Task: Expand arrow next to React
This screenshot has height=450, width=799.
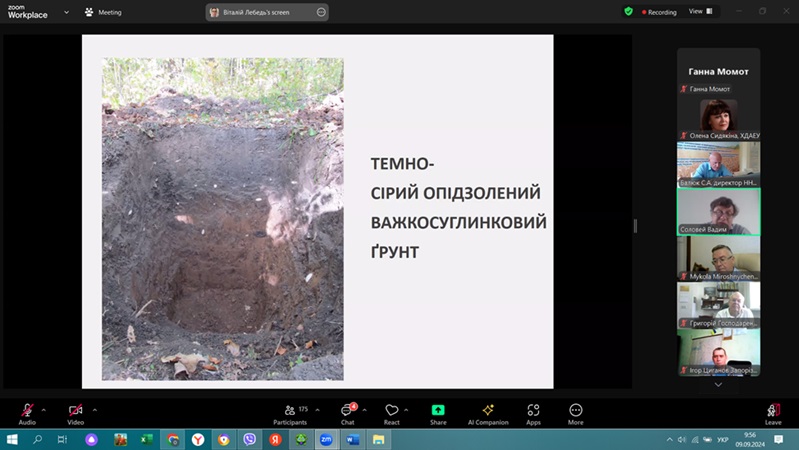Action: 406,410
